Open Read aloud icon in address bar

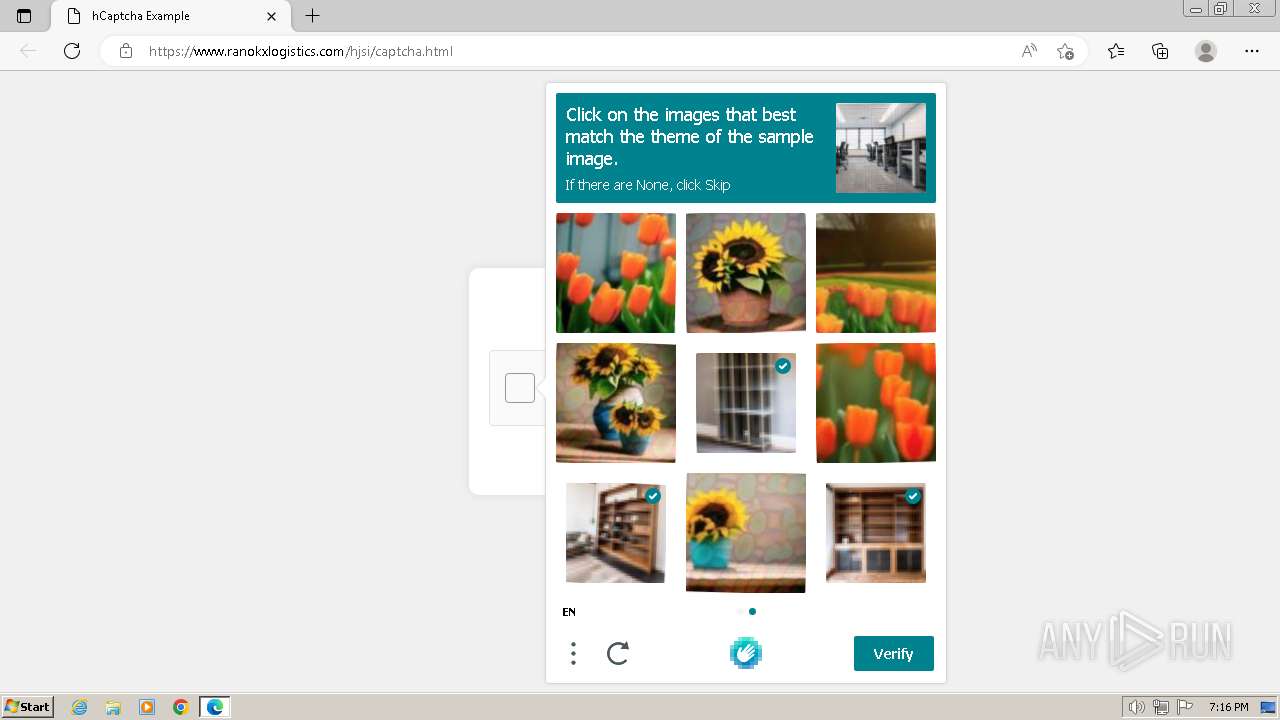pyautogui.click(x=1029, y=51)
